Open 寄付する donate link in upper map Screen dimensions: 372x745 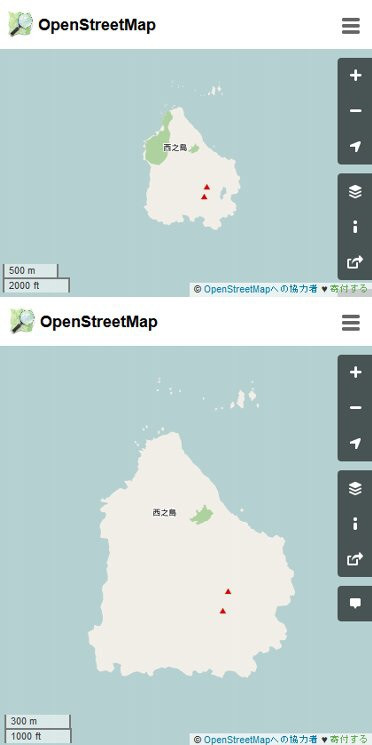pyautogui.click(x=349, y=289)
